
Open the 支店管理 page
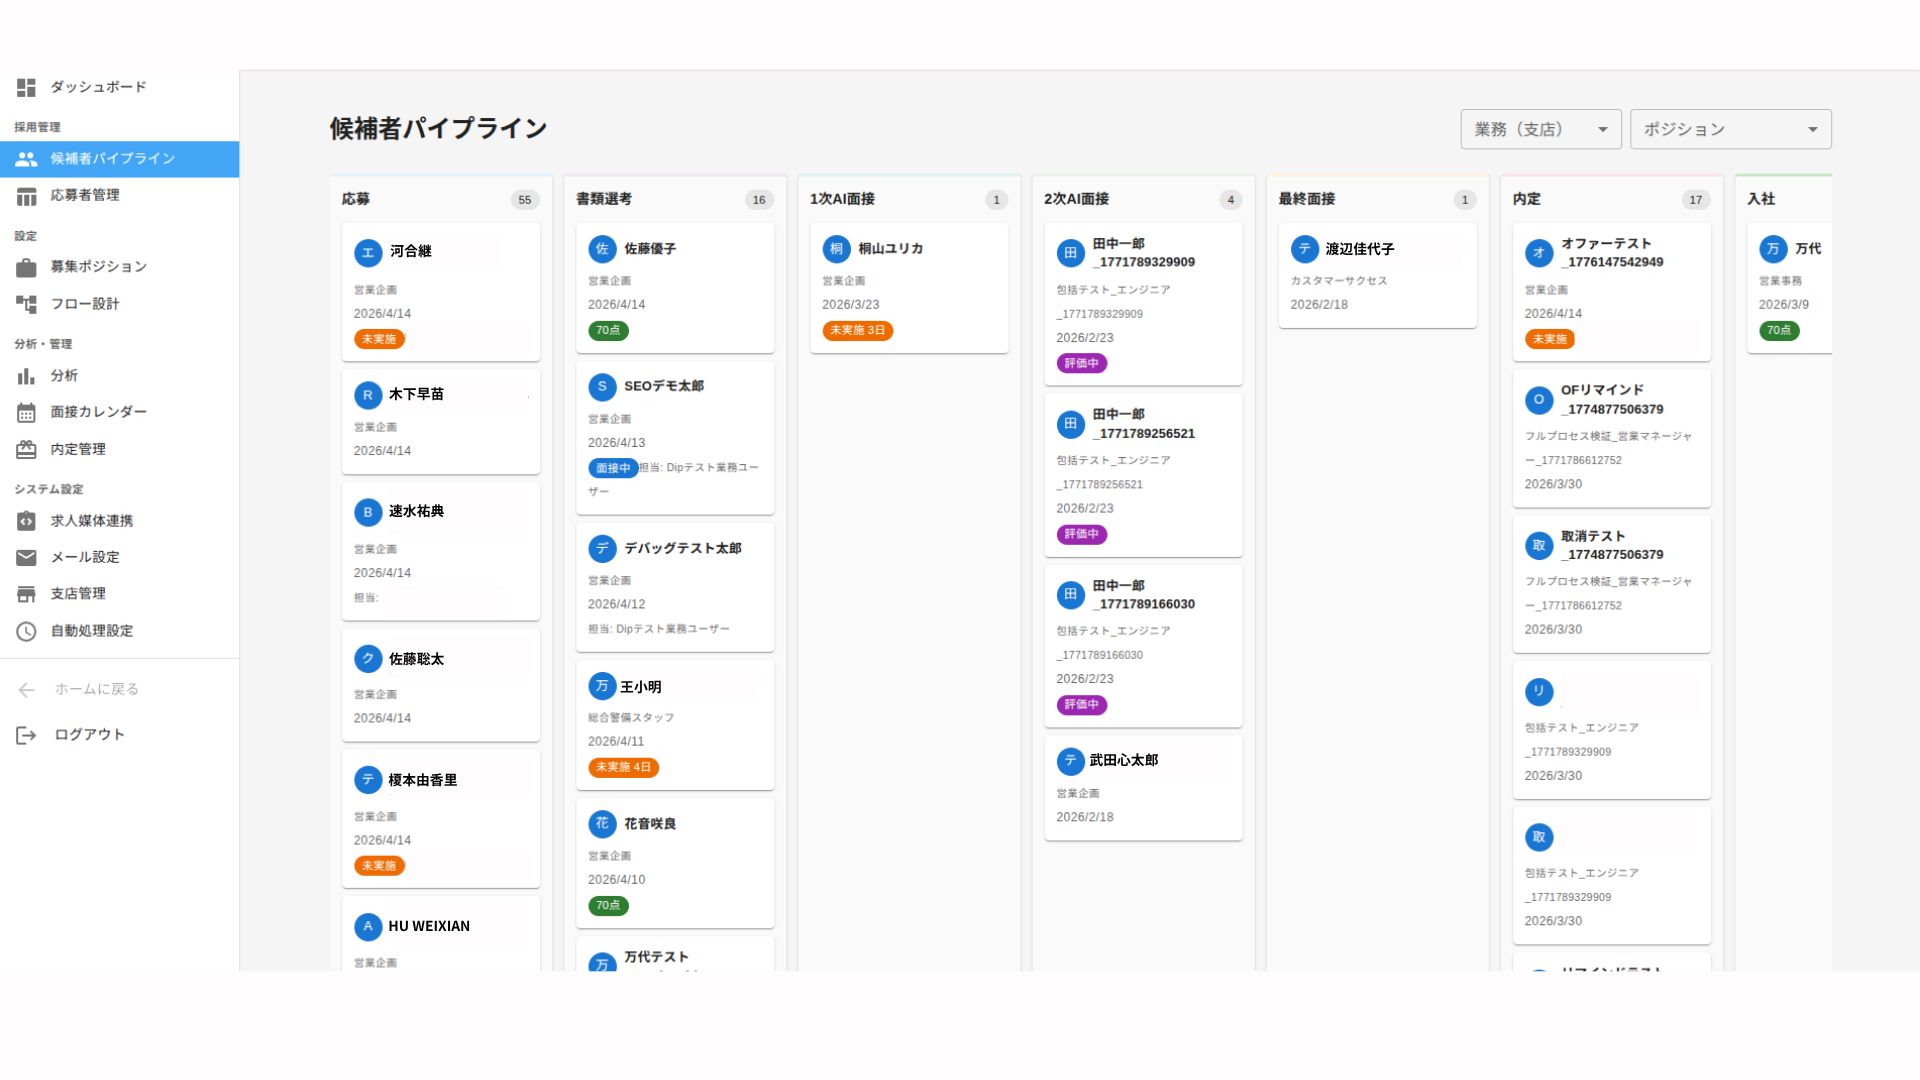coord(120,594)
